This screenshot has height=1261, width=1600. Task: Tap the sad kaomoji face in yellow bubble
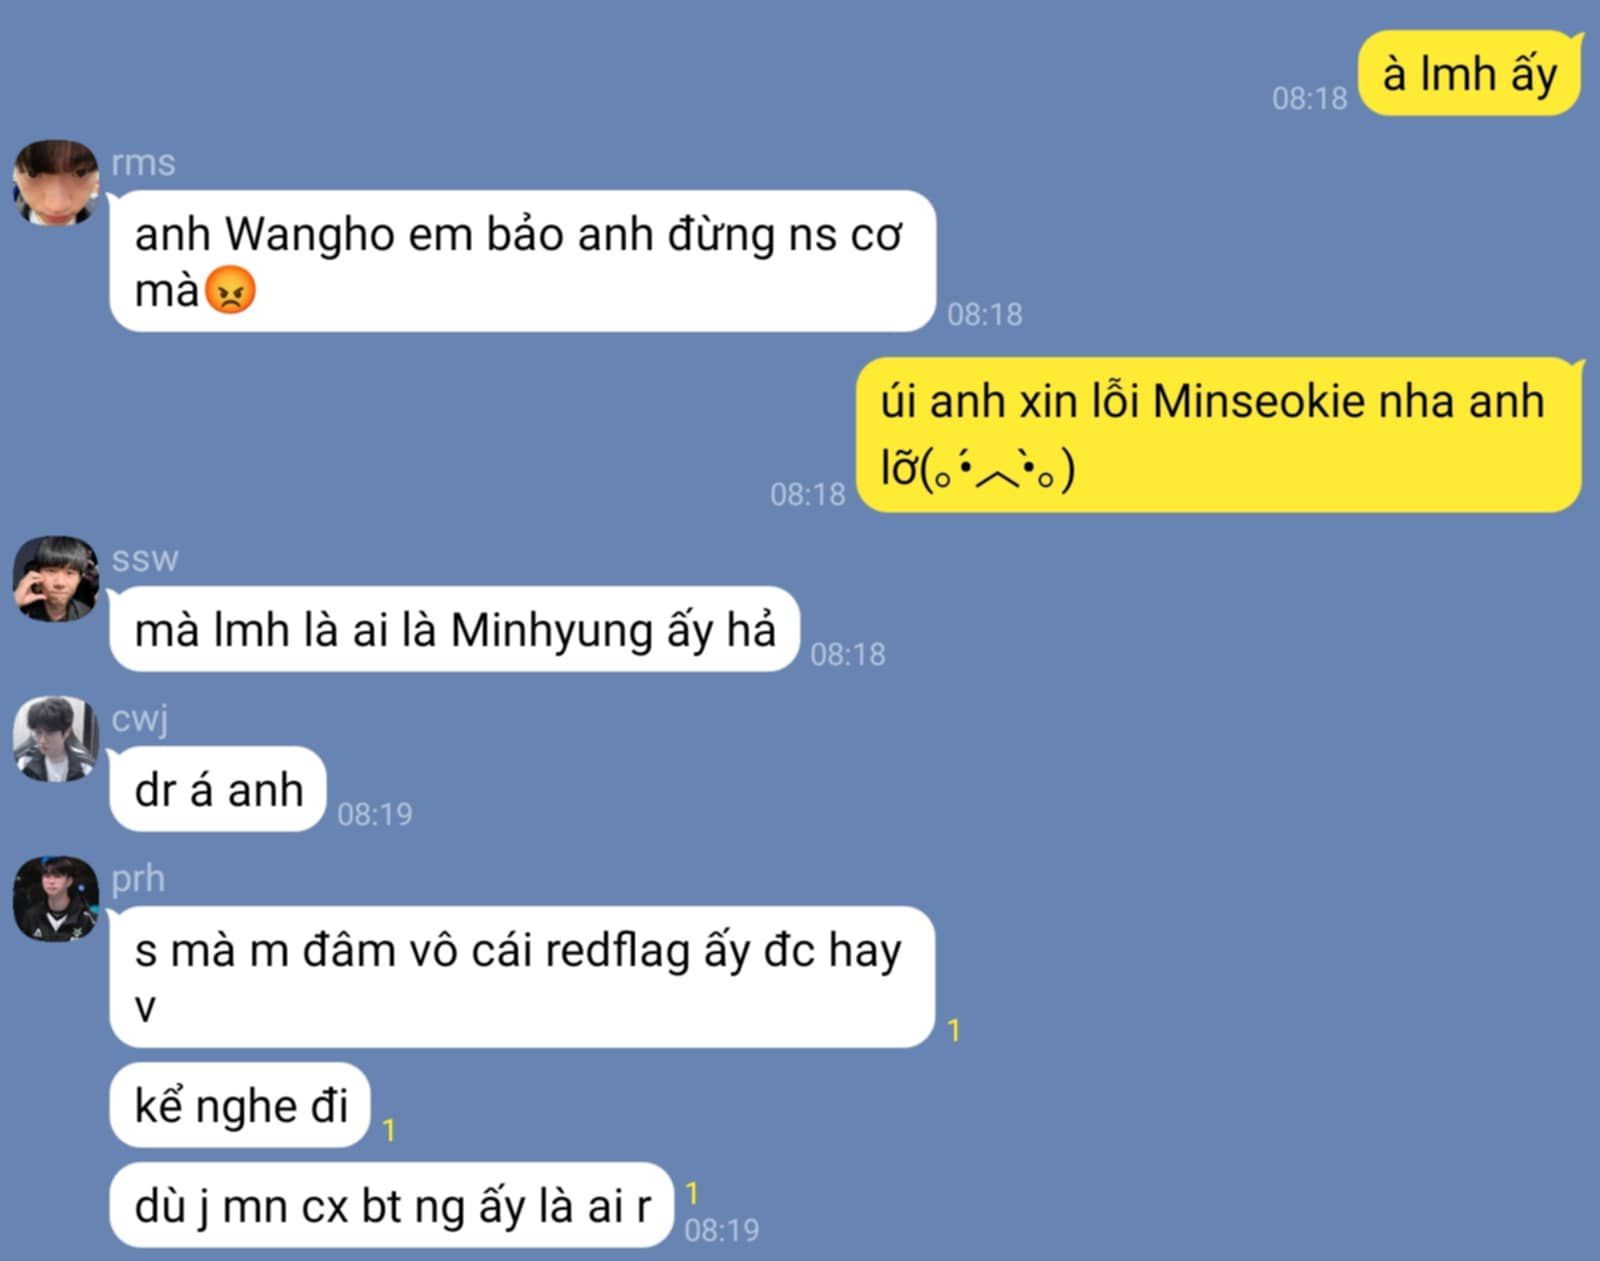coord(999,469)
